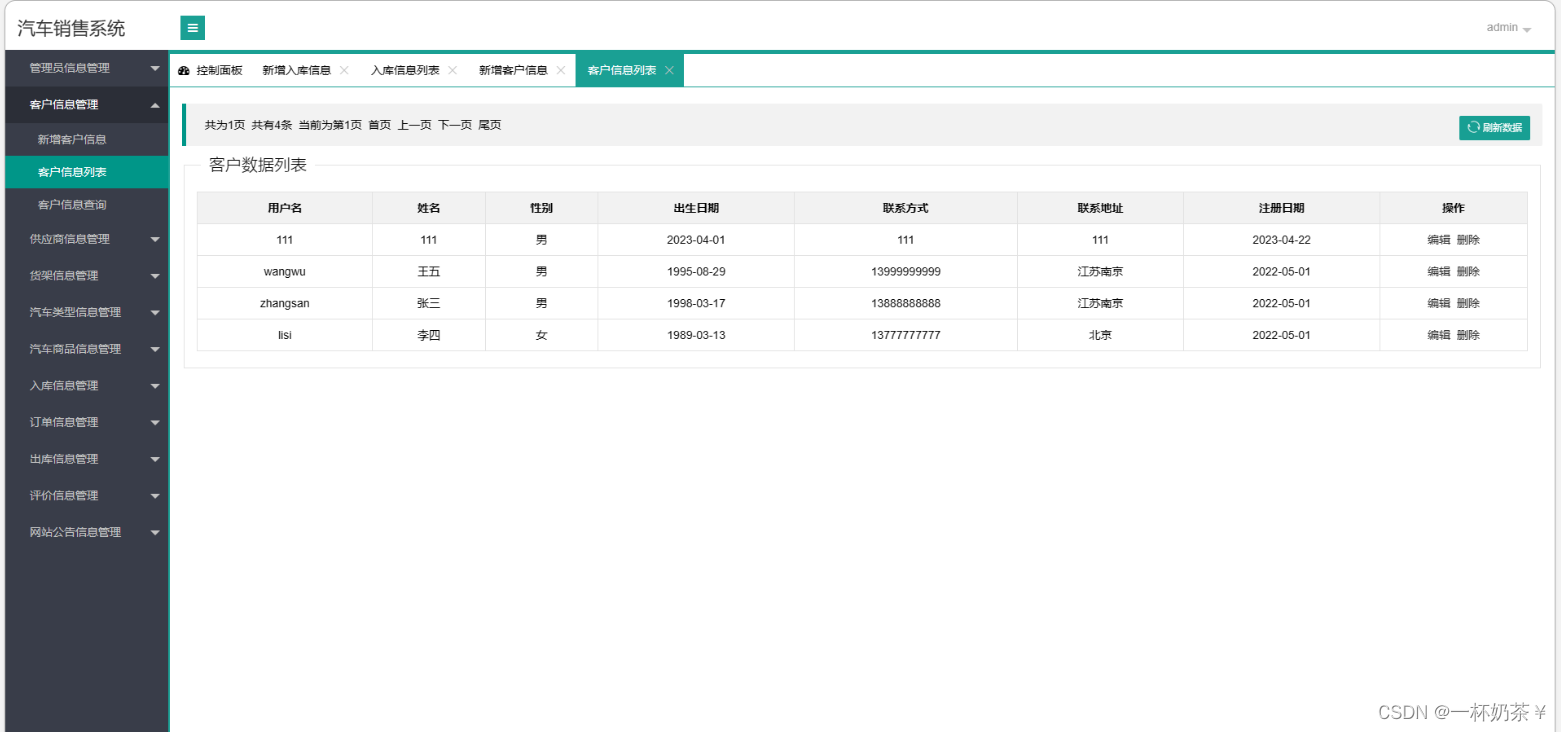This screenshot has width=1561, height=732.
Task: Click the 客户数据列表 section title
Action: click(x=258, y=165)
